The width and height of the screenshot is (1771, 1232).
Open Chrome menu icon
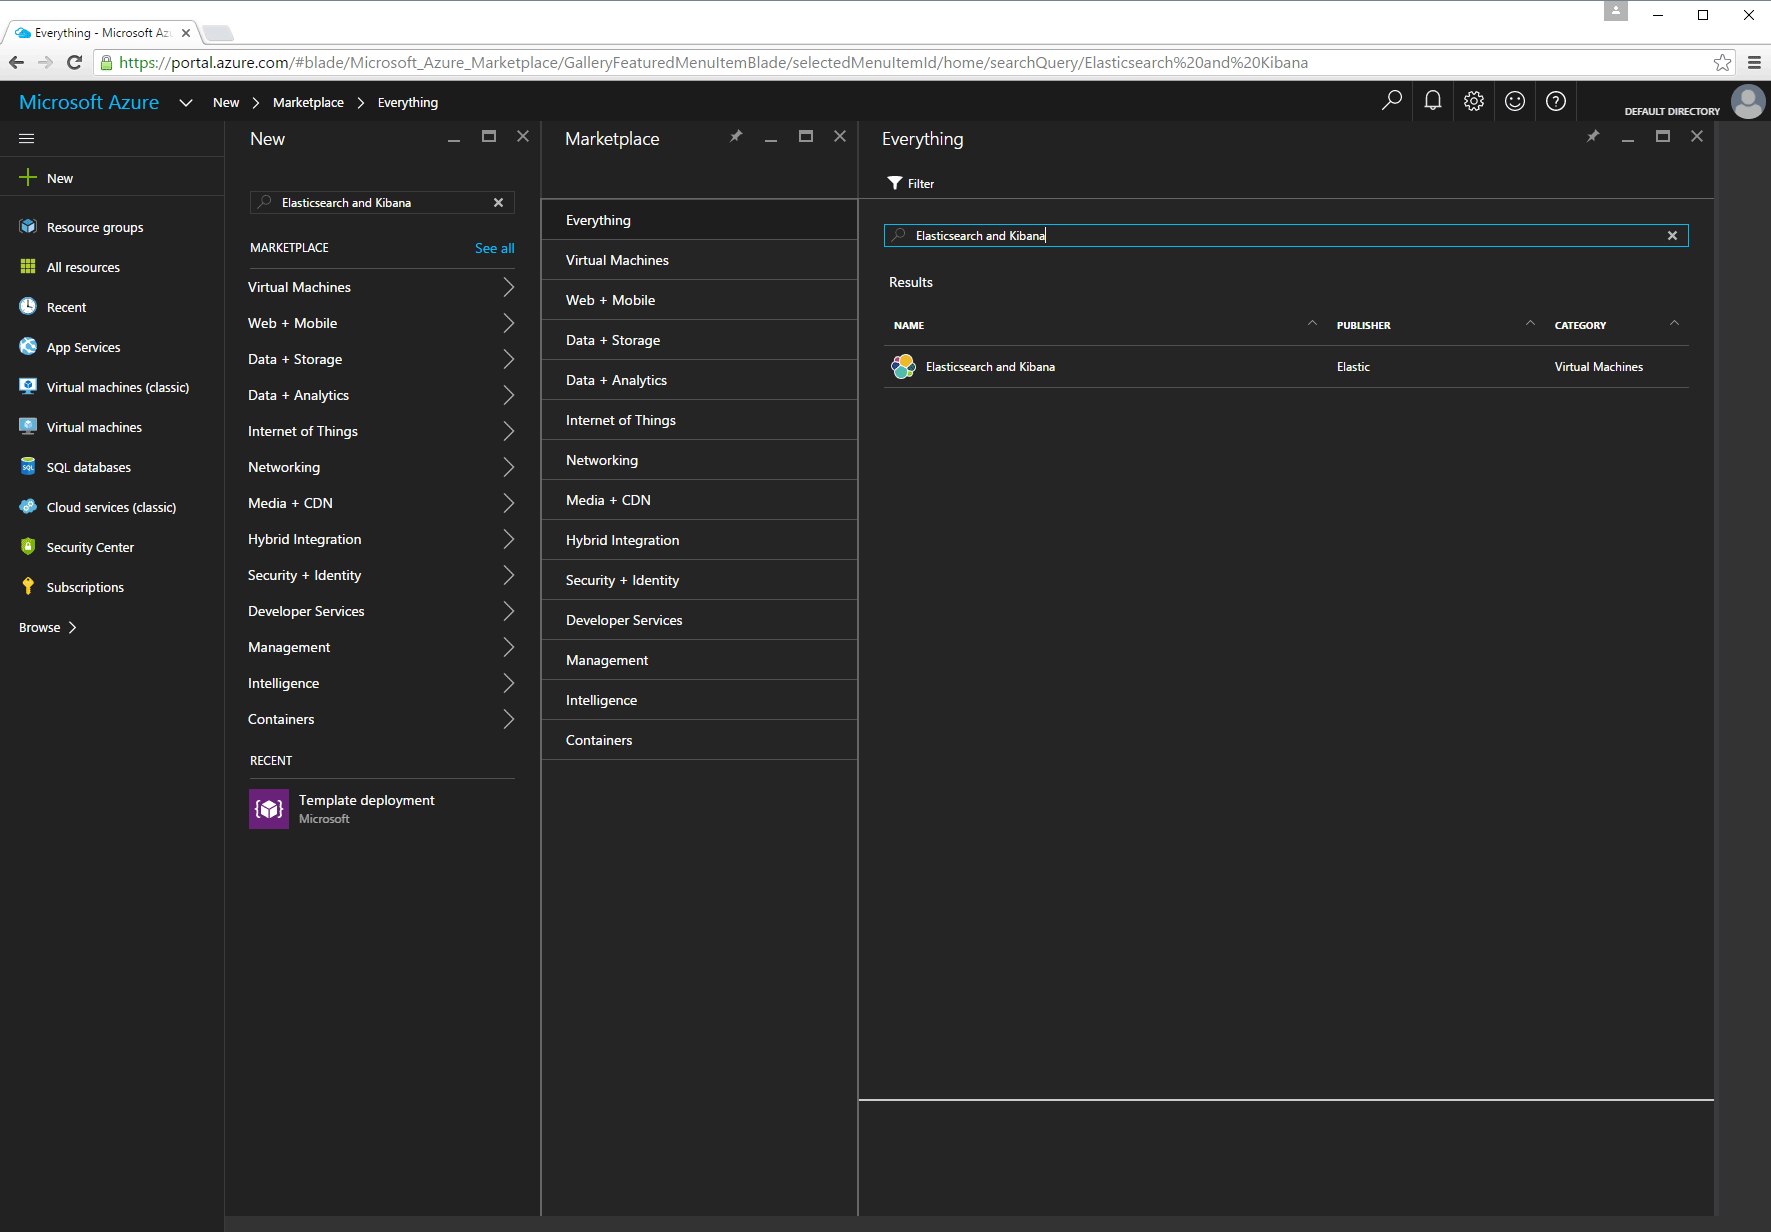[1754, 62]
